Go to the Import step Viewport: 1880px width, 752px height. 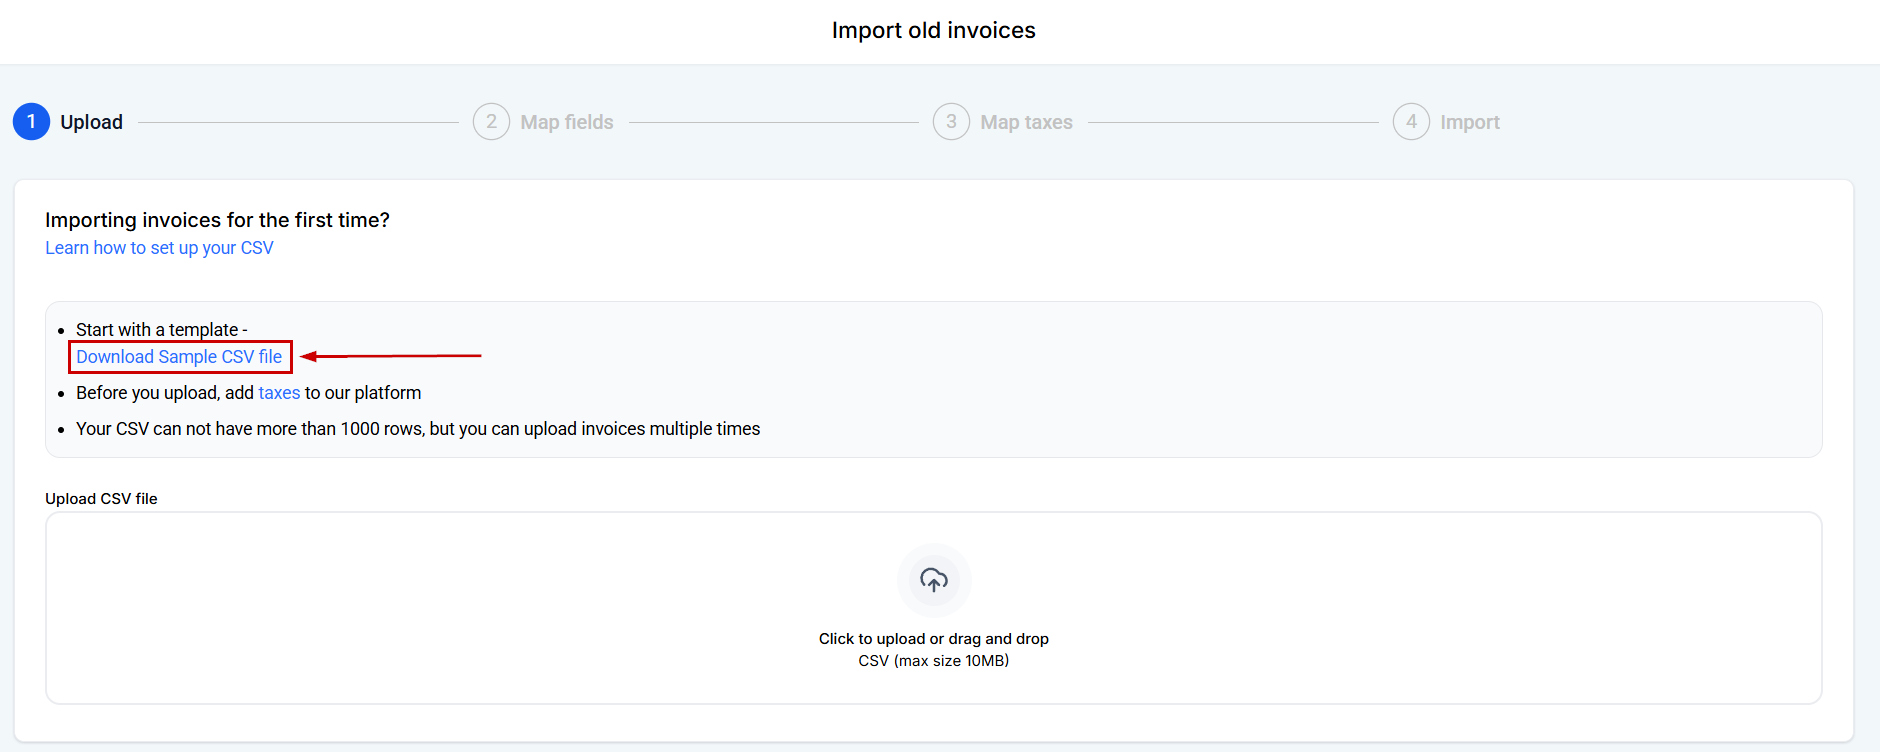click(x=1470, y=122)
